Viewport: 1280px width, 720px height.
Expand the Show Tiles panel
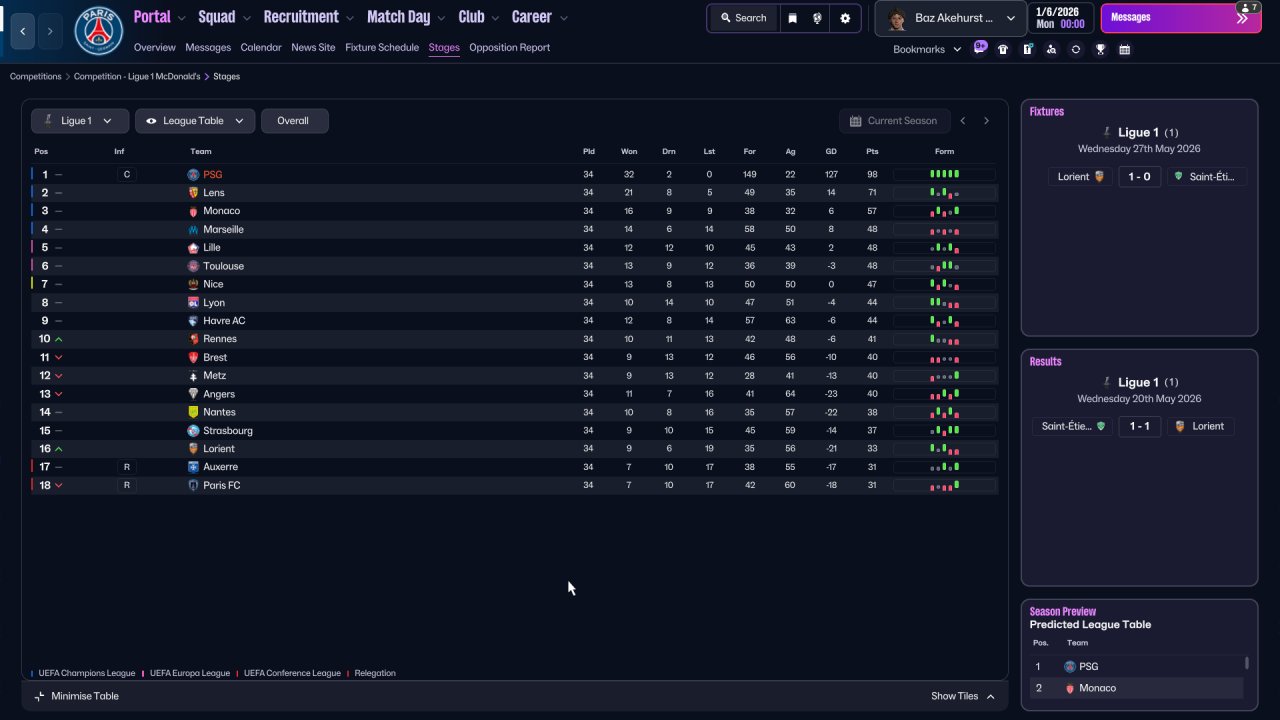tap(963, 696)
